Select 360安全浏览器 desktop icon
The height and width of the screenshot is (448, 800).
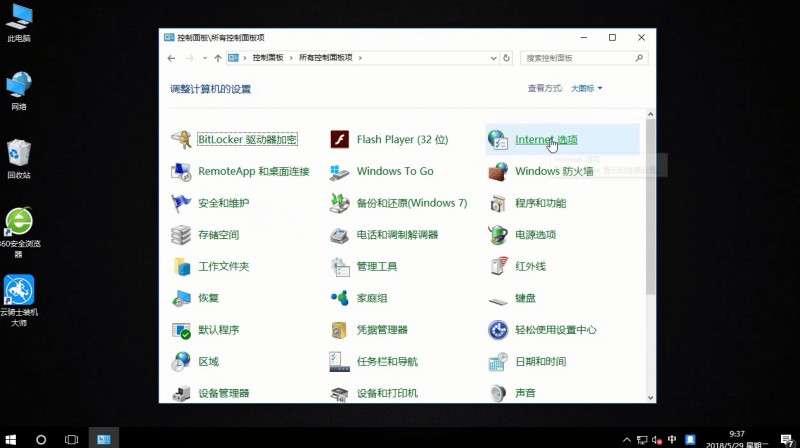(19, 233)
